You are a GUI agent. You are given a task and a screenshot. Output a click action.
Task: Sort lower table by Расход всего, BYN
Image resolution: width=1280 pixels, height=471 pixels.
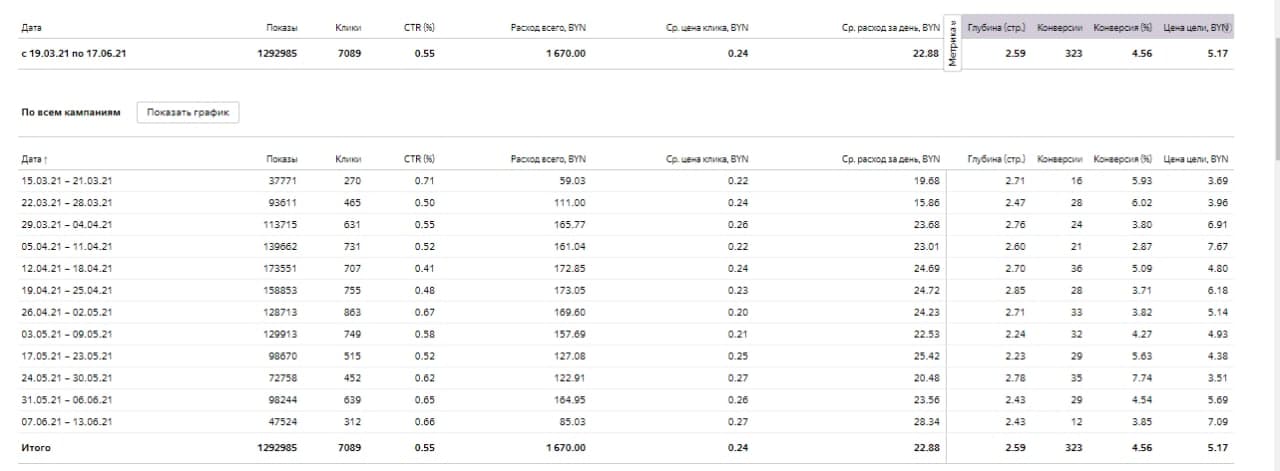click(547, 159)
